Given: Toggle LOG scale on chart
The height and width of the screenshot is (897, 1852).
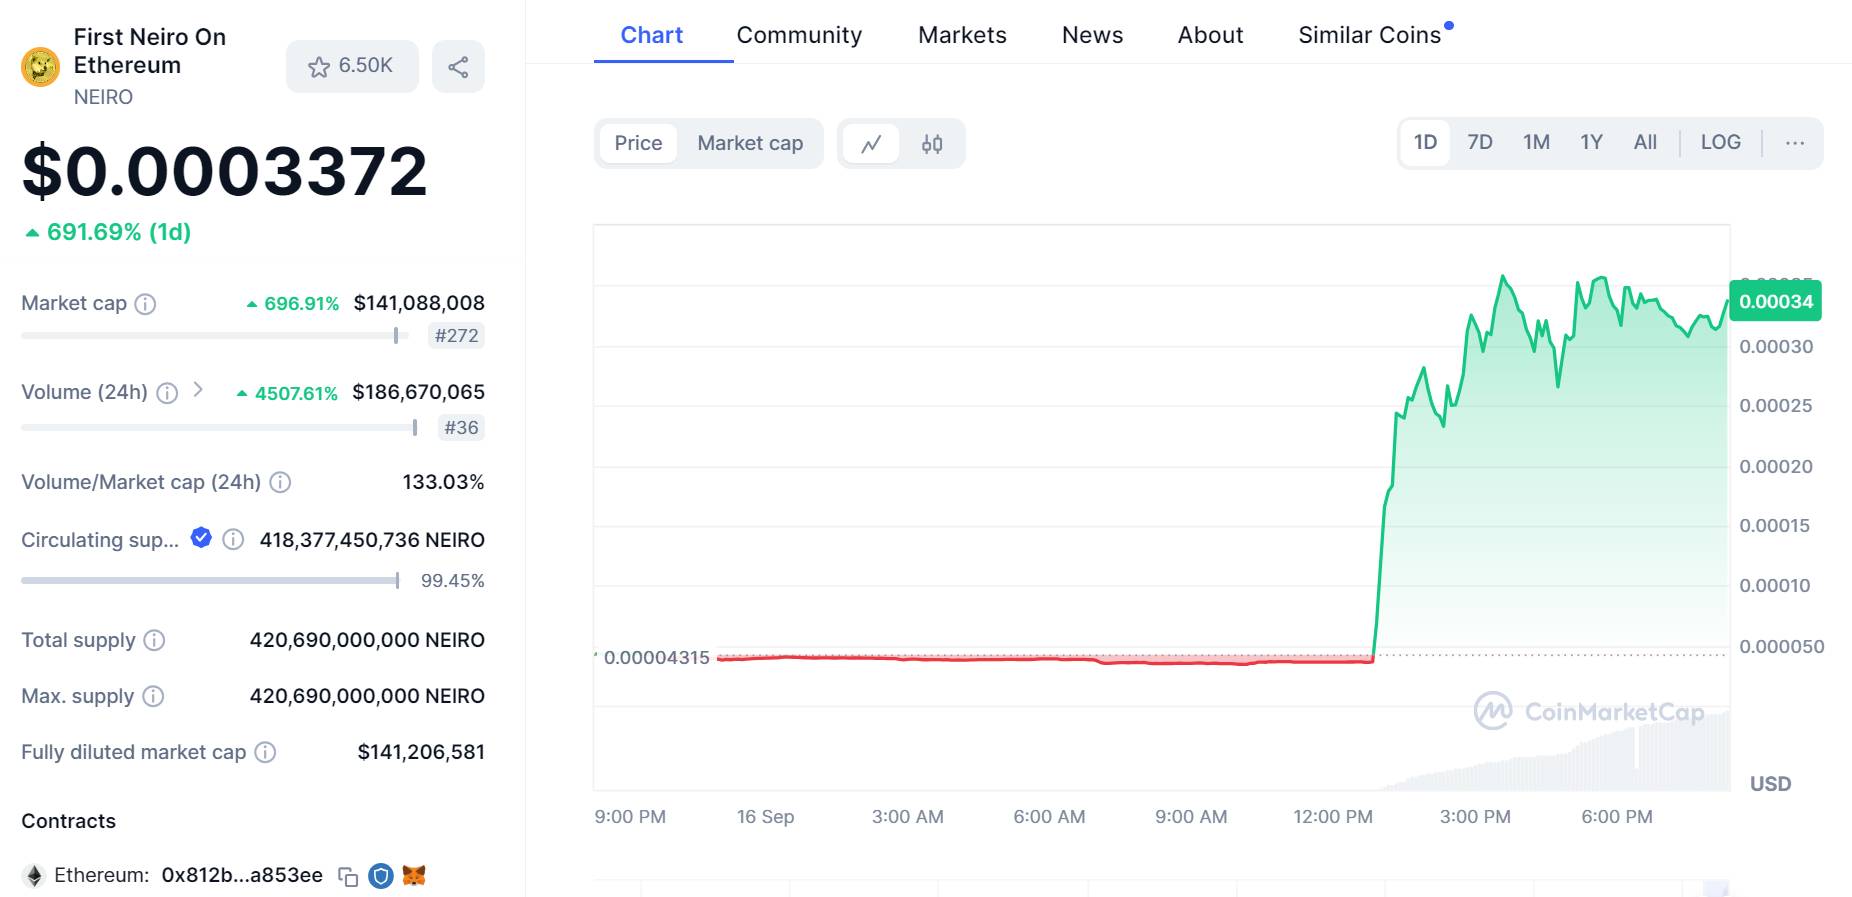Looking at the screenshot, I should click(x=1721, y=142).
